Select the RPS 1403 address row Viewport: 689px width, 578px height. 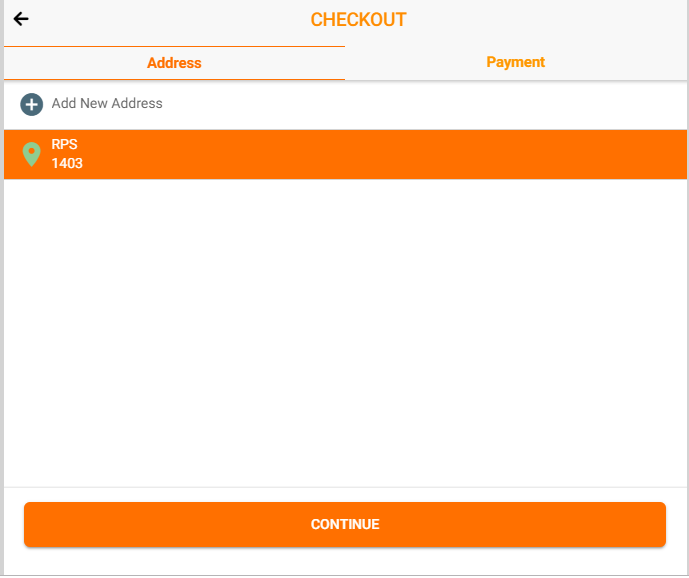coord(345,154)
